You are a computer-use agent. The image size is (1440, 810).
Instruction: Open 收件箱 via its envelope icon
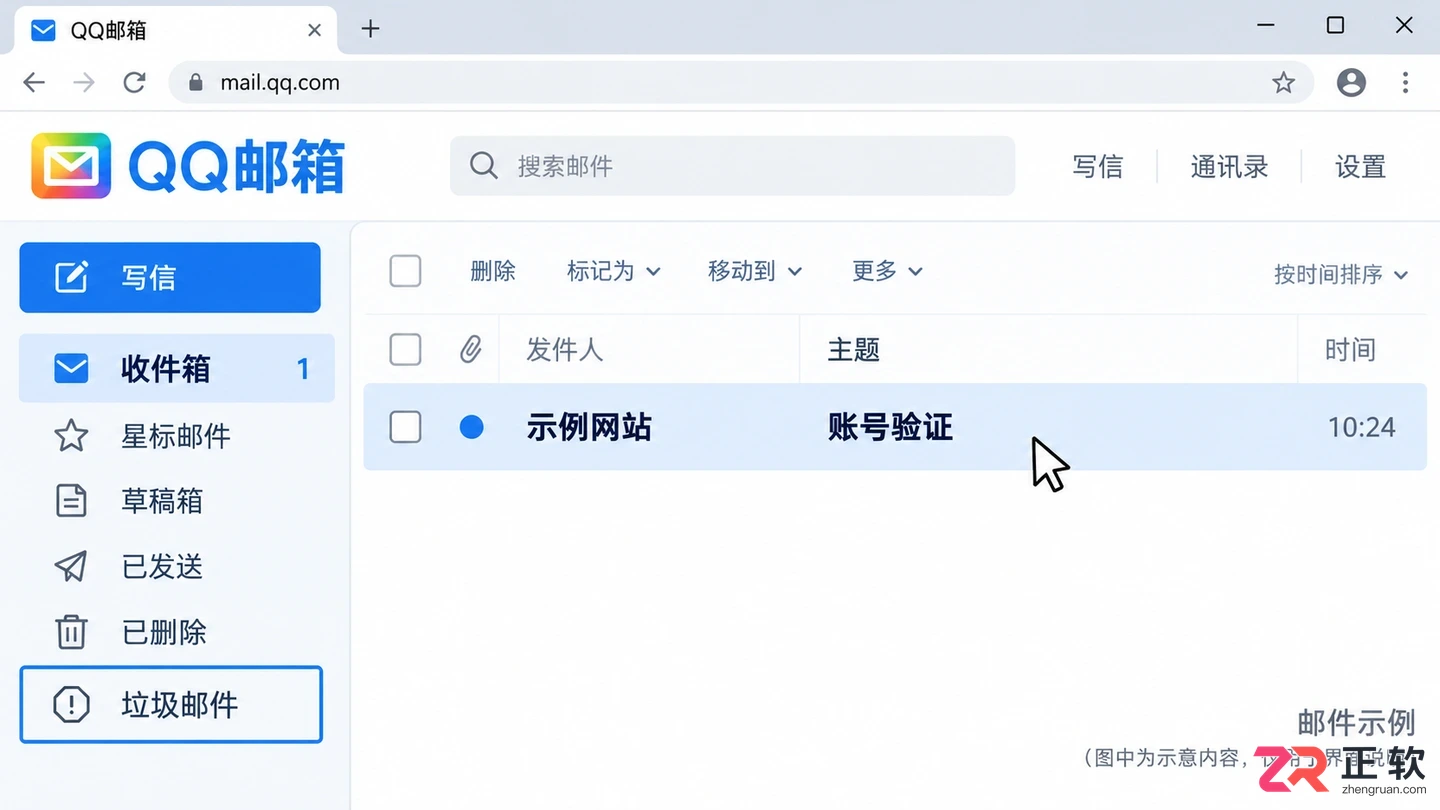[x=71, y=369]
